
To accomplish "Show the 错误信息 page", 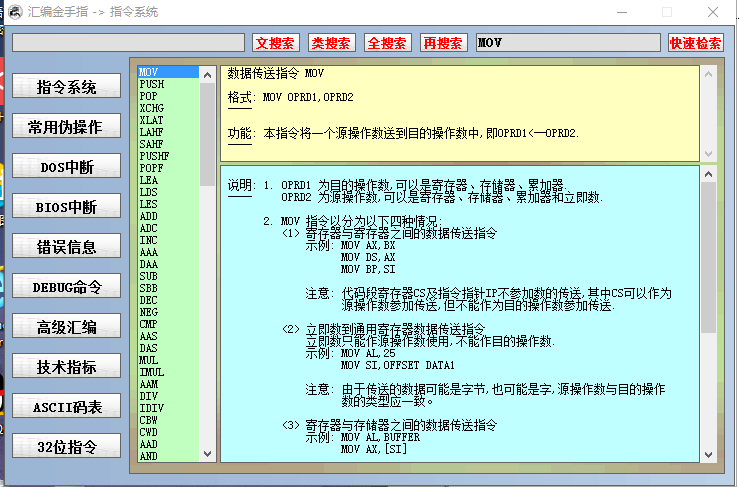I will pos(67,247).
